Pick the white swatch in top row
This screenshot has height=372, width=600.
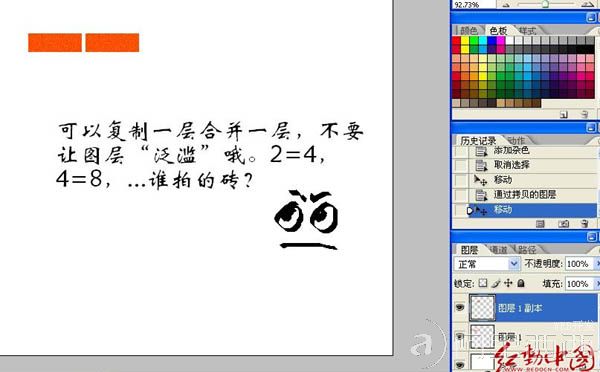click(510, 41)
